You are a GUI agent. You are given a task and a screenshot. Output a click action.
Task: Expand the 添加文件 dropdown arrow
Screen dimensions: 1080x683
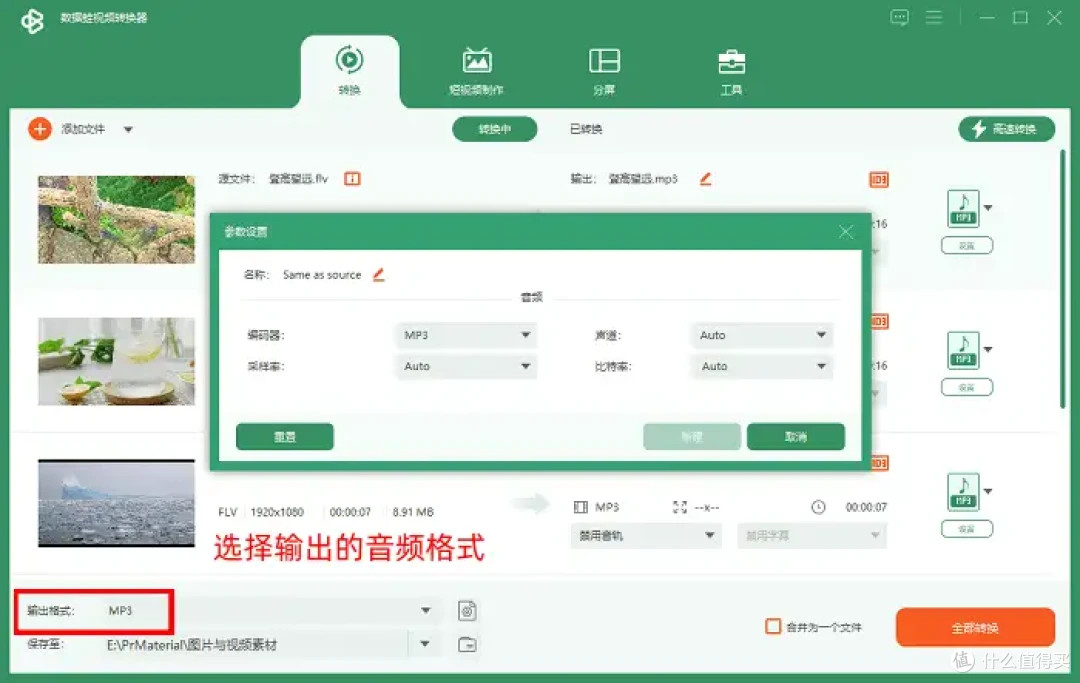point(128,129)
